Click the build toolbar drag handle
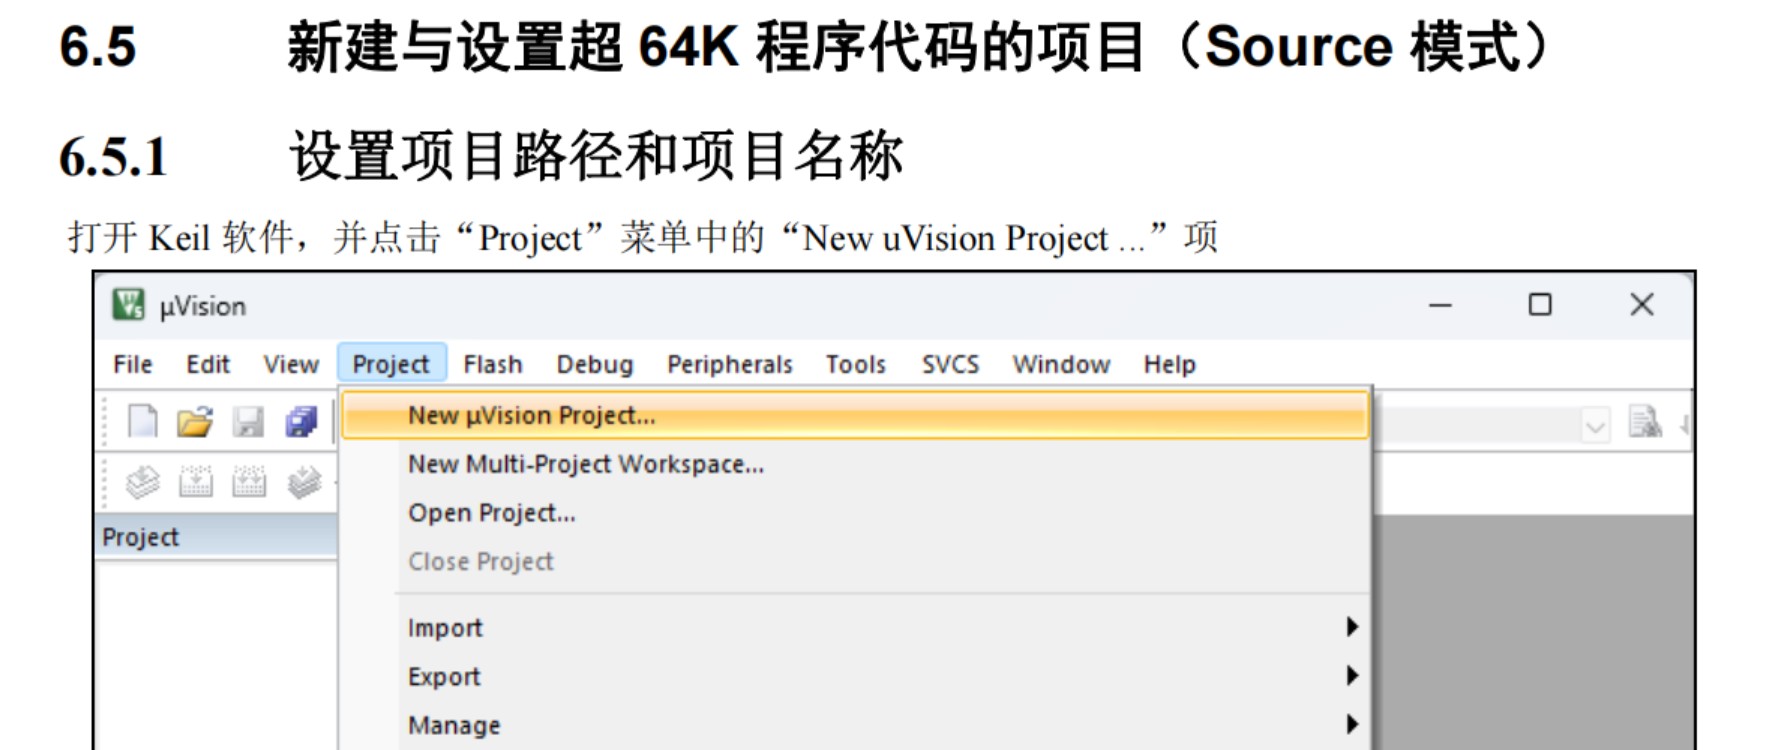Image resolution: width=1776 pixels, height=750 pixels. click(105, 482)
